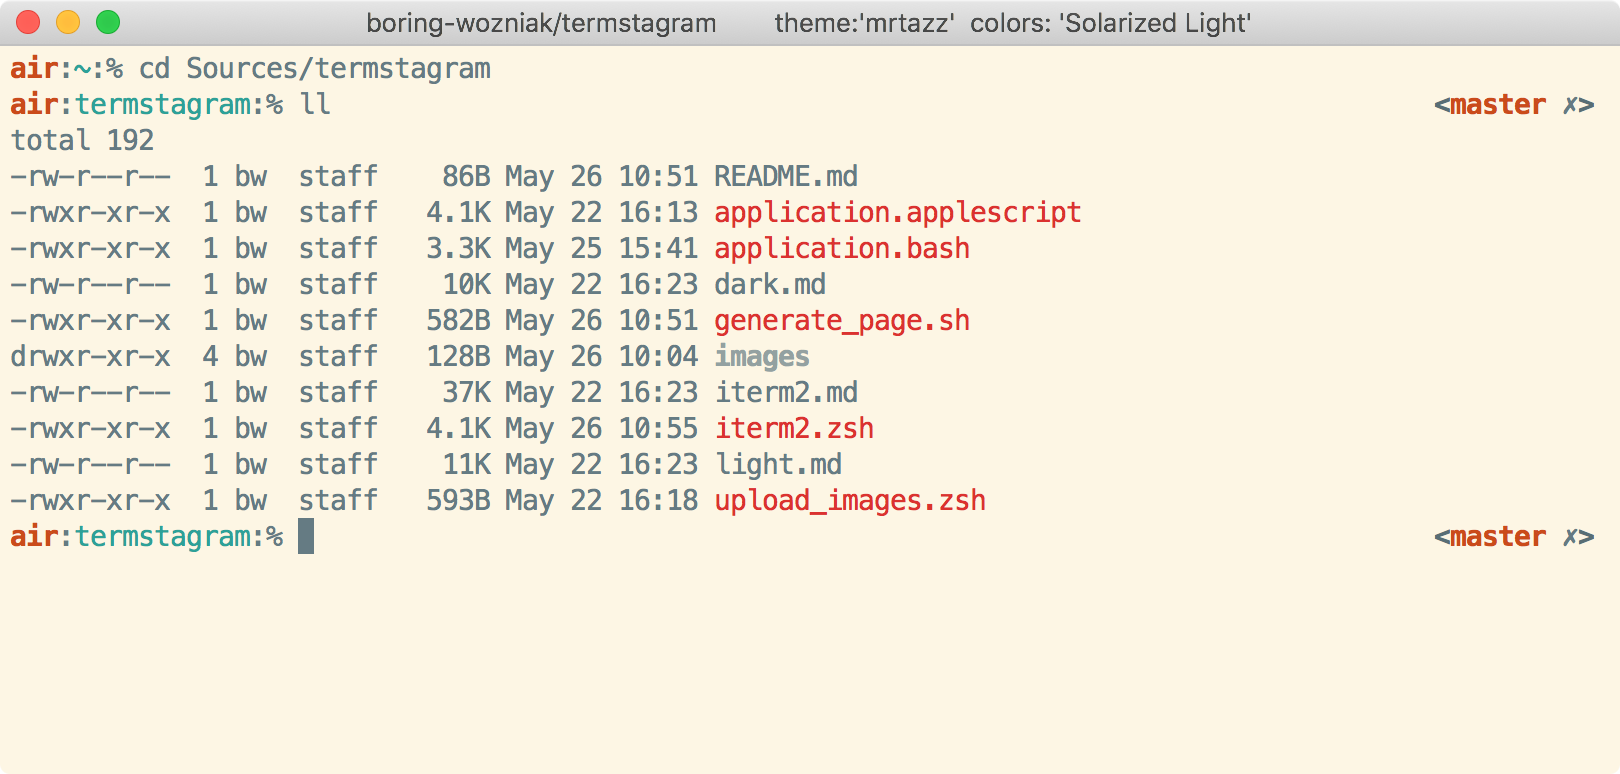
Task: Click the yellow minimize window button
Action: coord(68,22)
